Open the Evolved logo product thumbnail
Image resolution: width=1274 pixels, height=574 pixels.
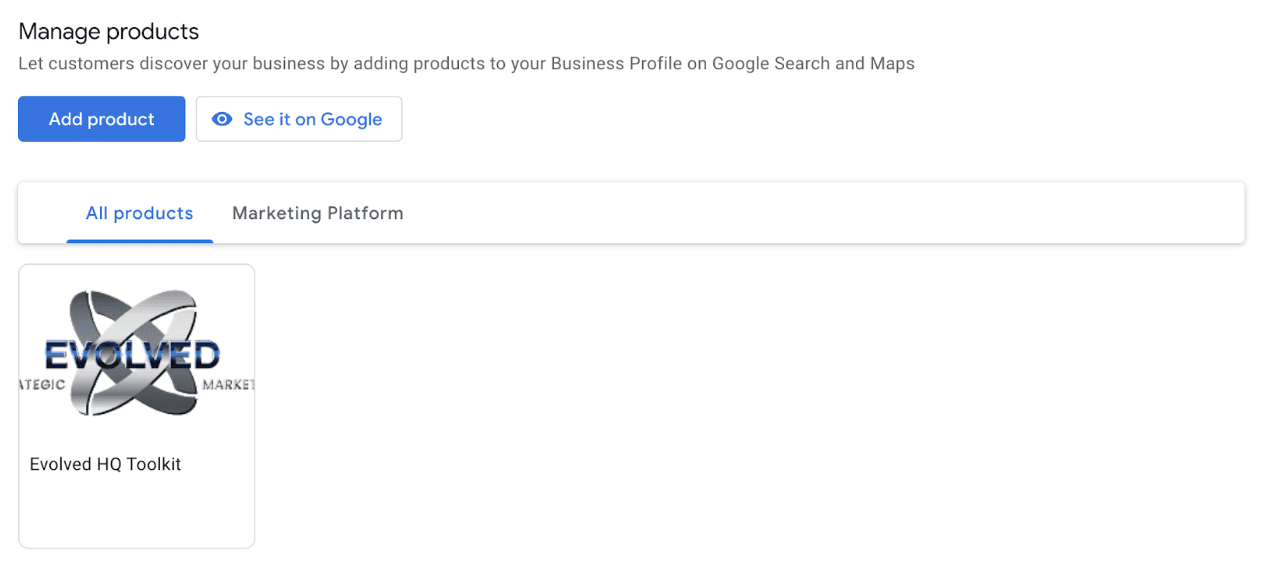tap(137, 353)
